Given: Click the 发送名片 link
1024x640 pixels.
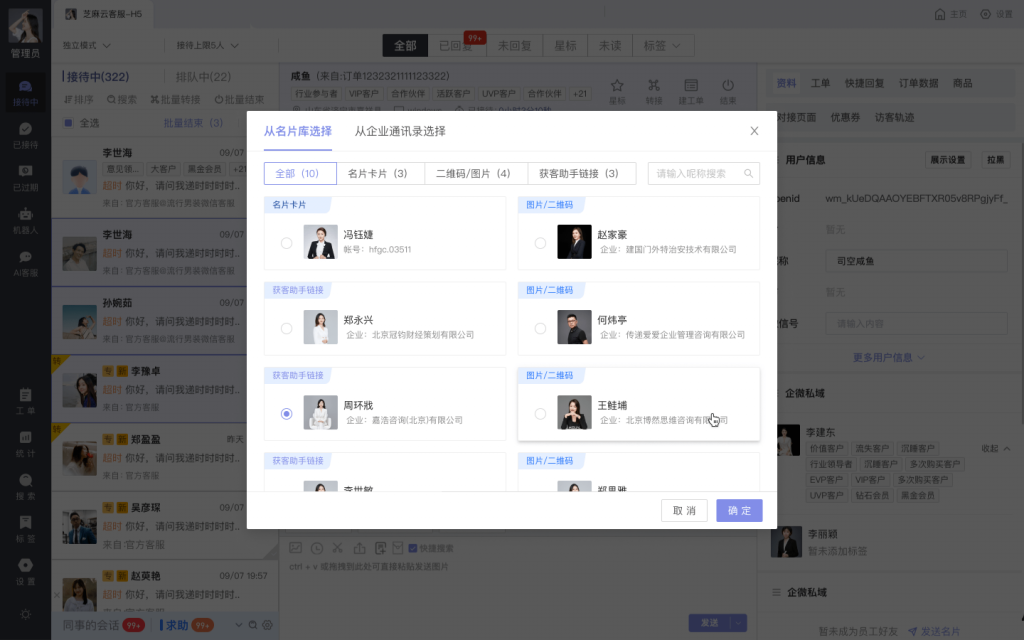Looking at the screenshot, I should 934,632.
